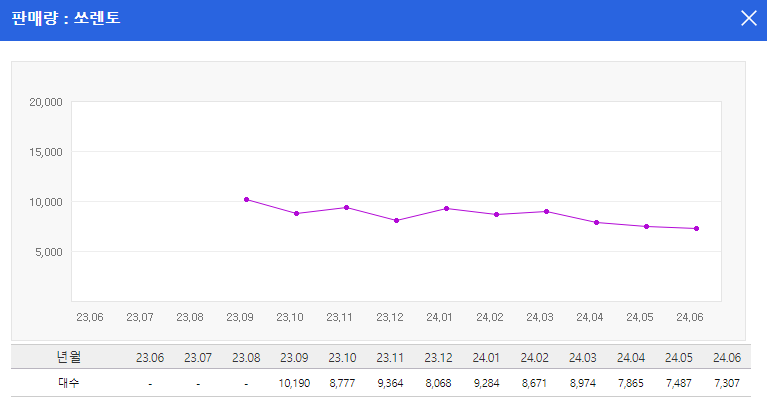The image size is (767, 412).
Task: Select the 23.11 data point on chart
Action: (x=346, y=207)
